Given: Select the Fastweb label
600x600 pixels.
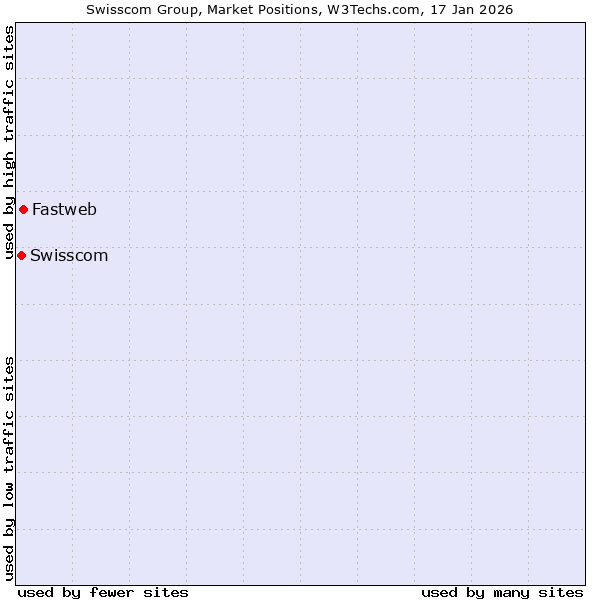Looking at the screenshot, I should (64, 209).
